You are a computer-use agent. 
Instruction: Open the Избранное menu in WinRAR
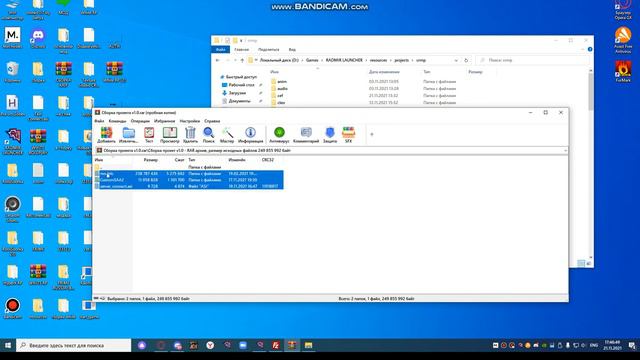pyautogui.click(x=164, y=121)
